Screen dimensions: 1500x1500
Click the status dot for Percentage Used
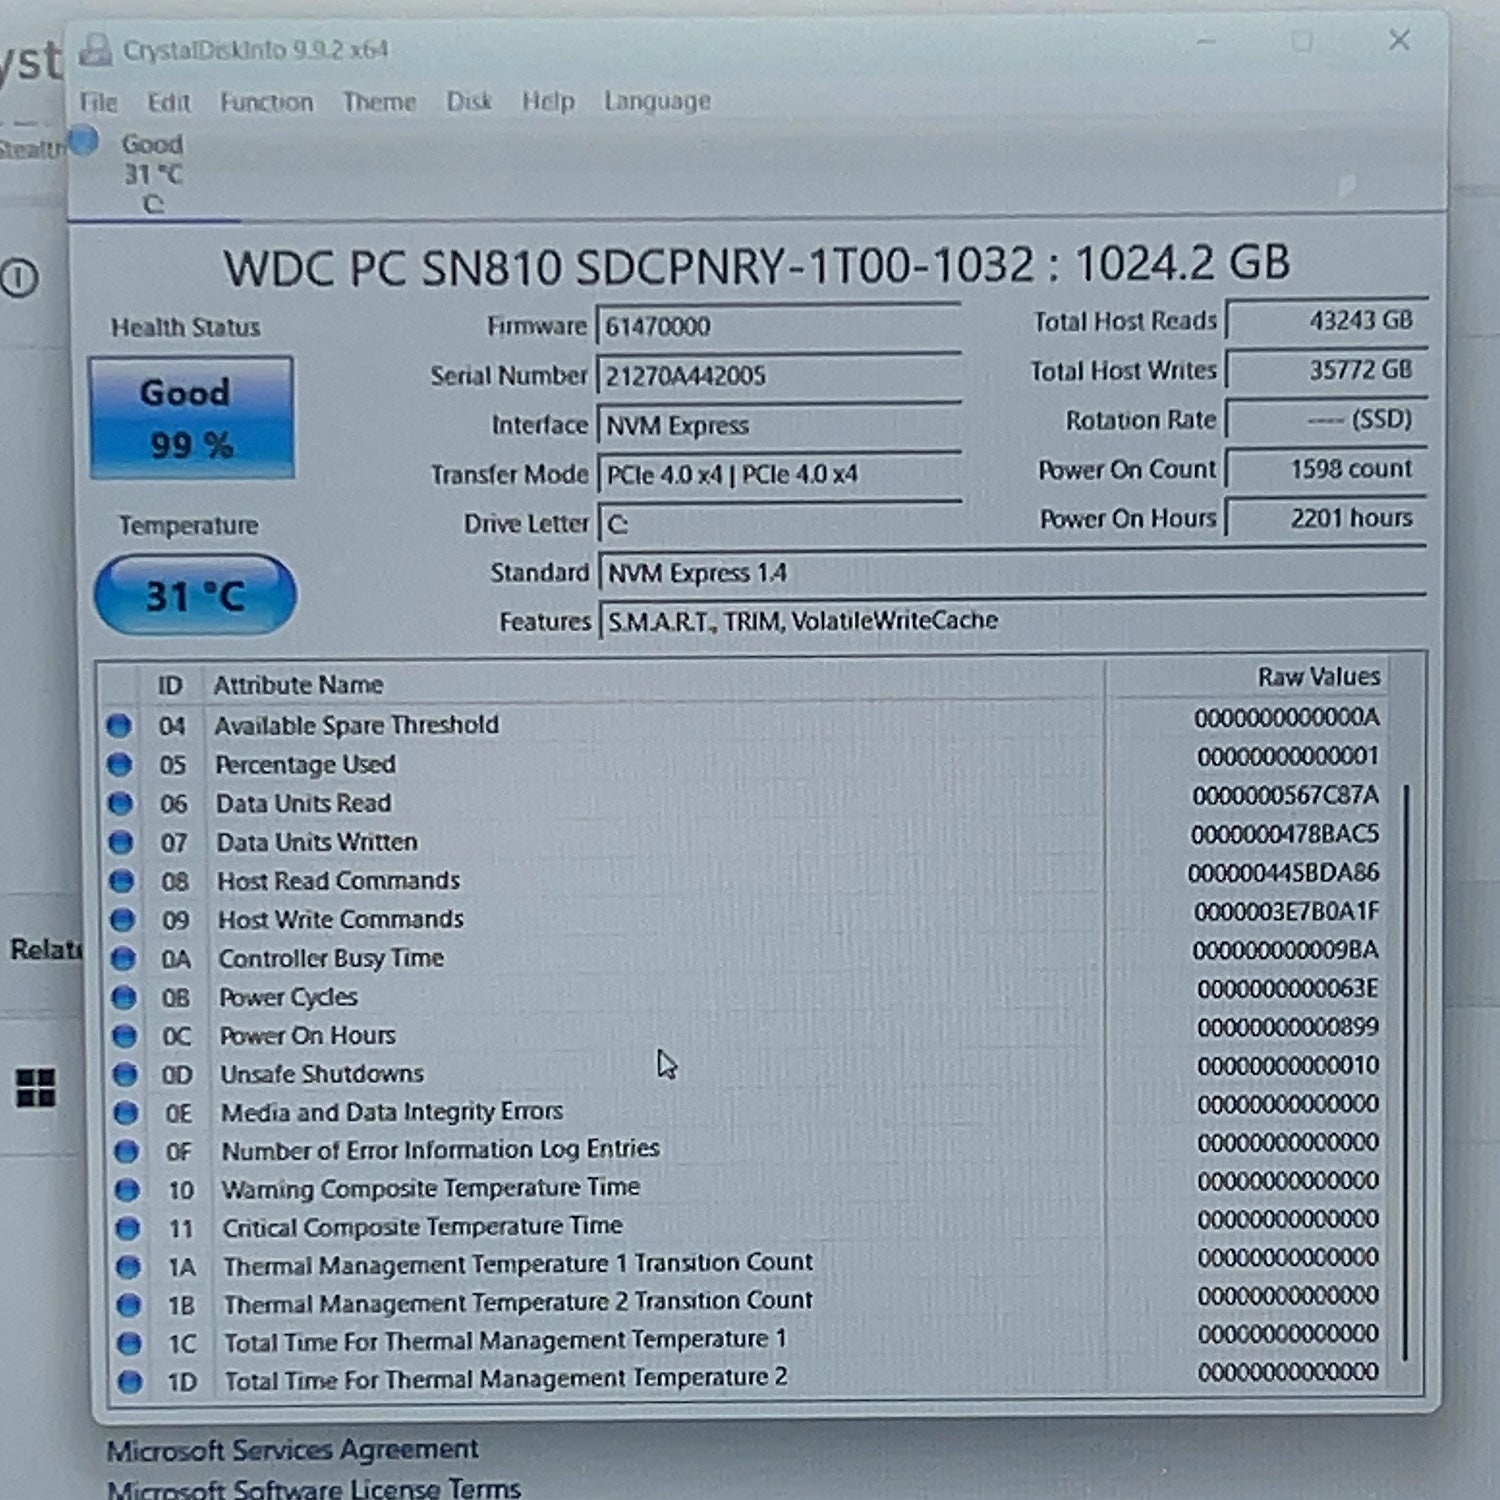point(119,765)
